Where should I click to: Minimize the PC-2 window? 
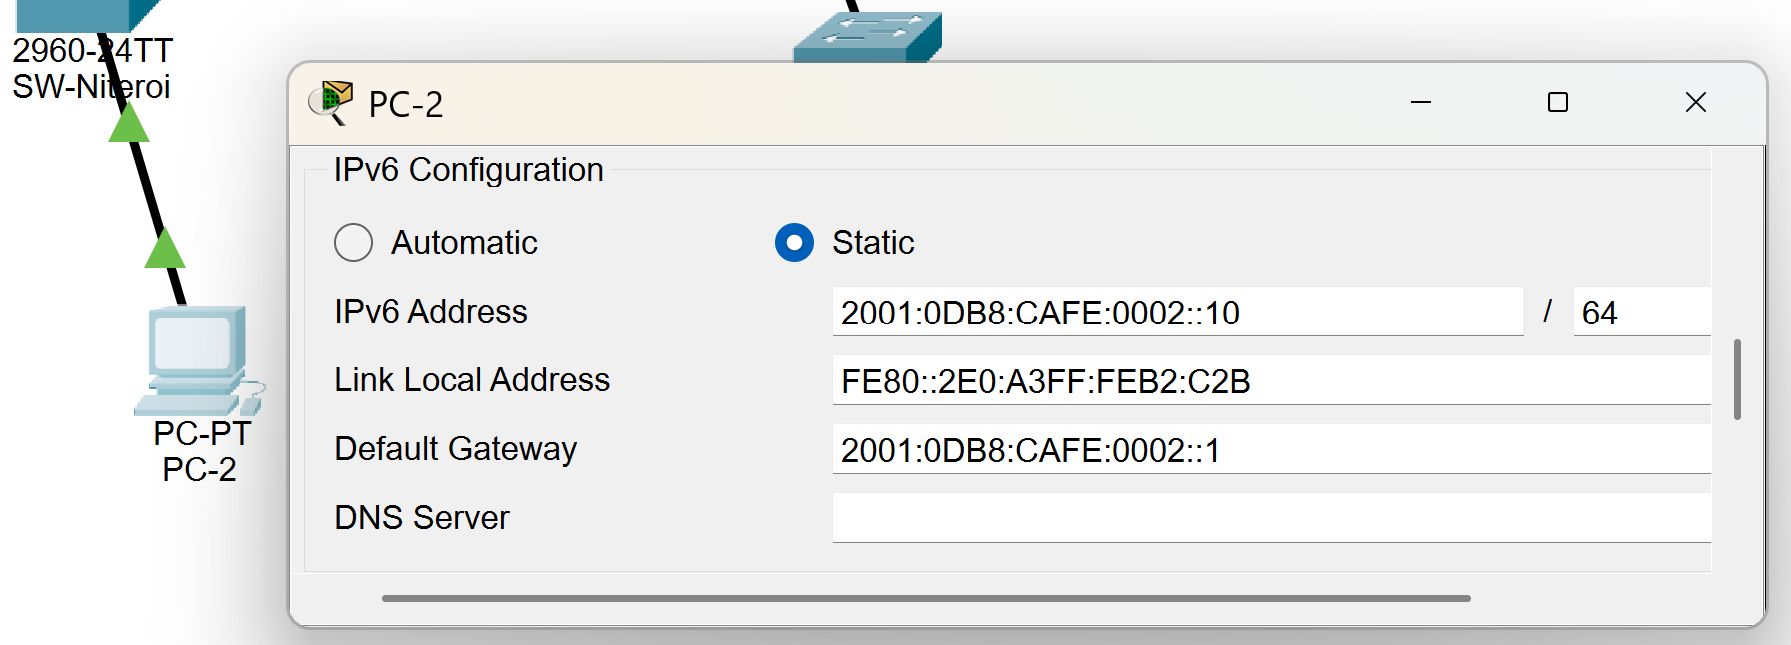(1420, 102)
